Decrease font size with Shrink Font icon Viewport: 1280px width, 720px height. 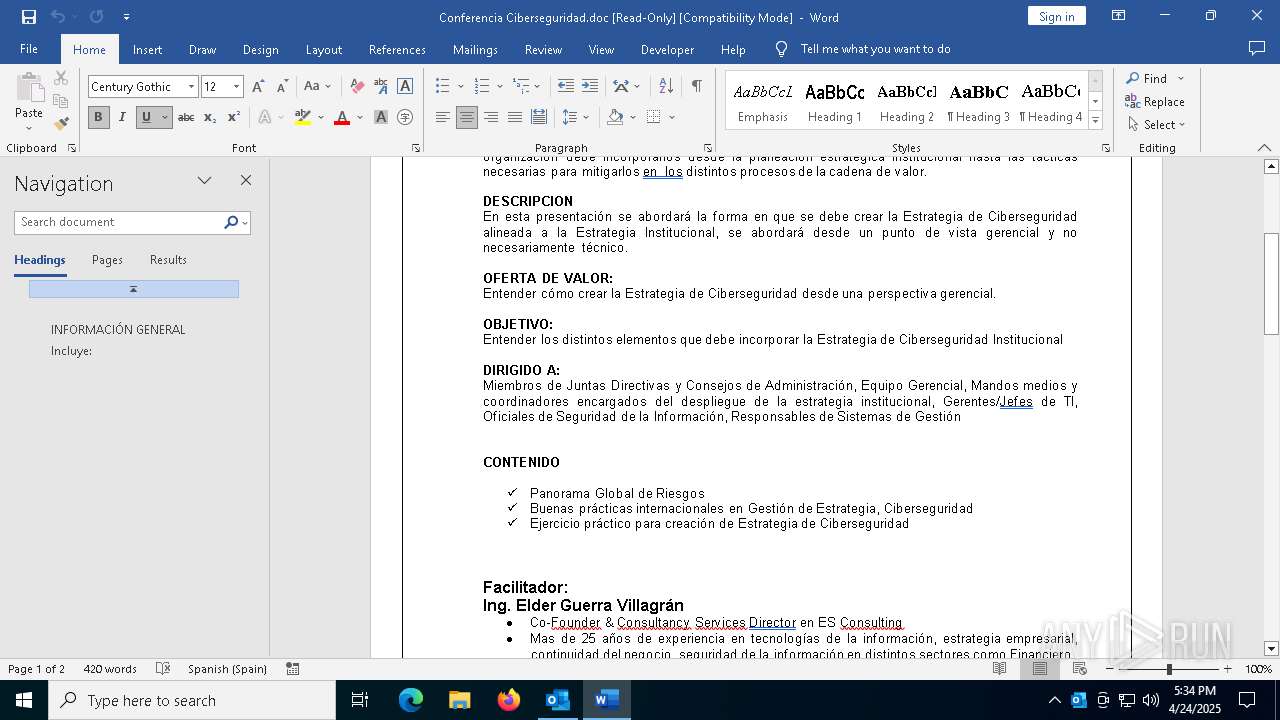point(283,87)
